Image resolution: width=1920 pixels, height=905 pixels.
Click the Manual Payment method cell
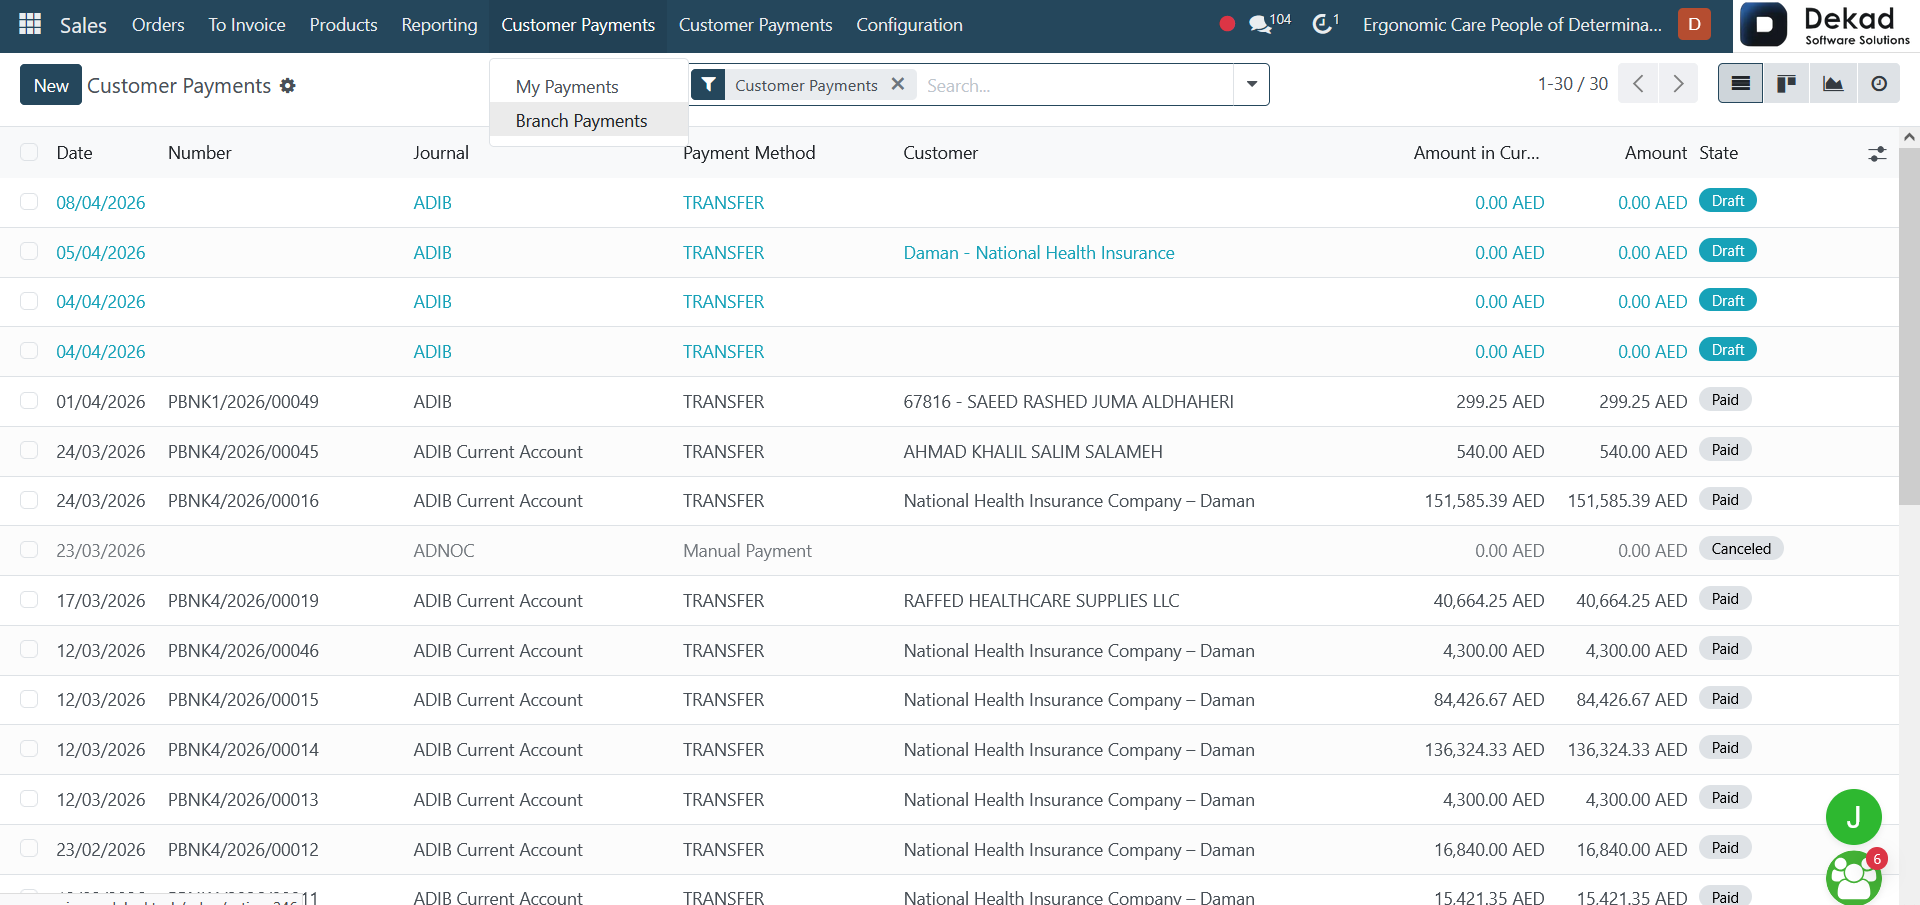[x=747, y=551]
